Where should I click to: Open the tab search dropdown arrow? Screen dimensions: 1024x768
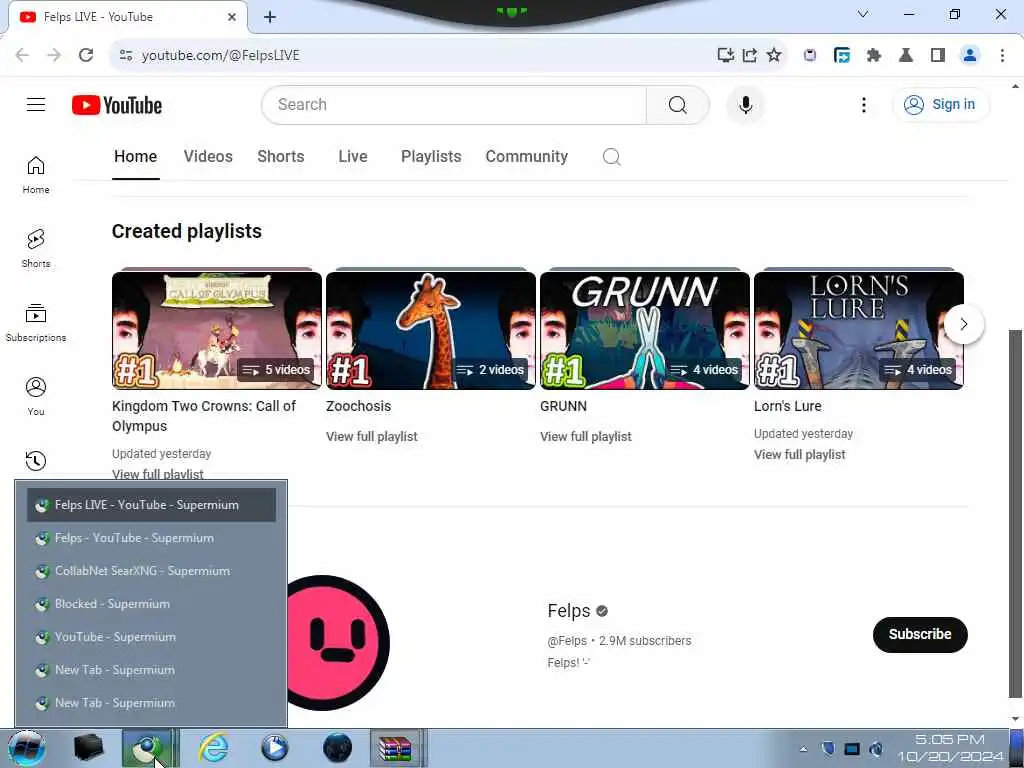coord(863,14)
